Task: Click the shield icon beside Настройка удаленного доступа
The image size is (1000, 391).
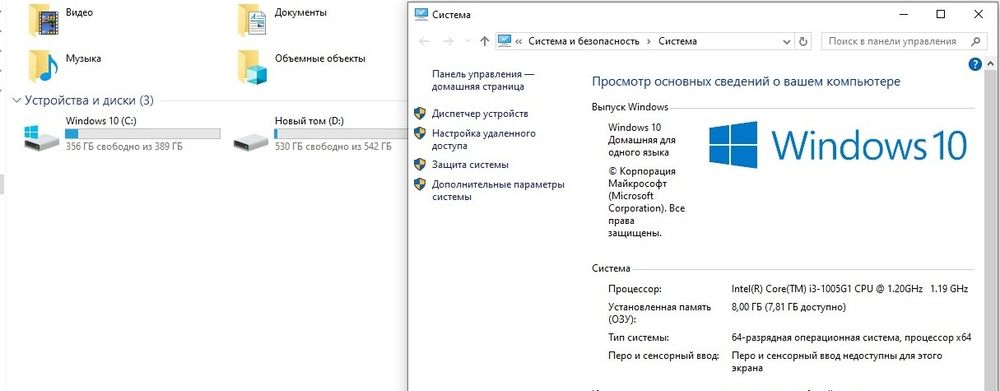Action: click(420, 133)
